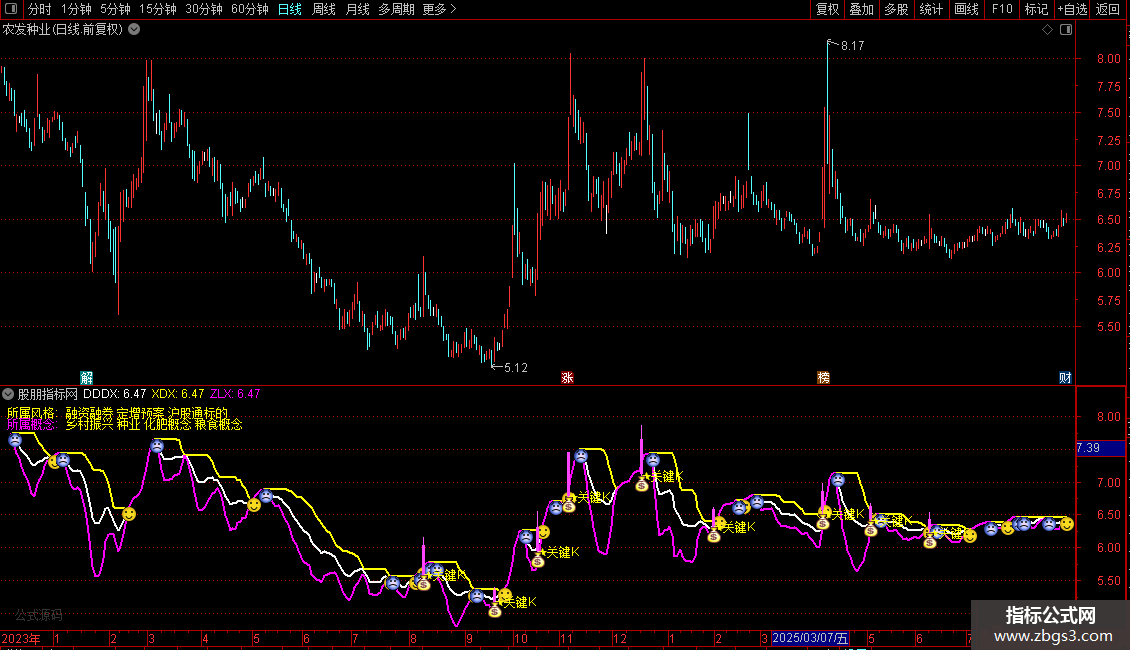Activate the 画线 drawing tools
The image size is (1130, 650).
click(966, 9)
